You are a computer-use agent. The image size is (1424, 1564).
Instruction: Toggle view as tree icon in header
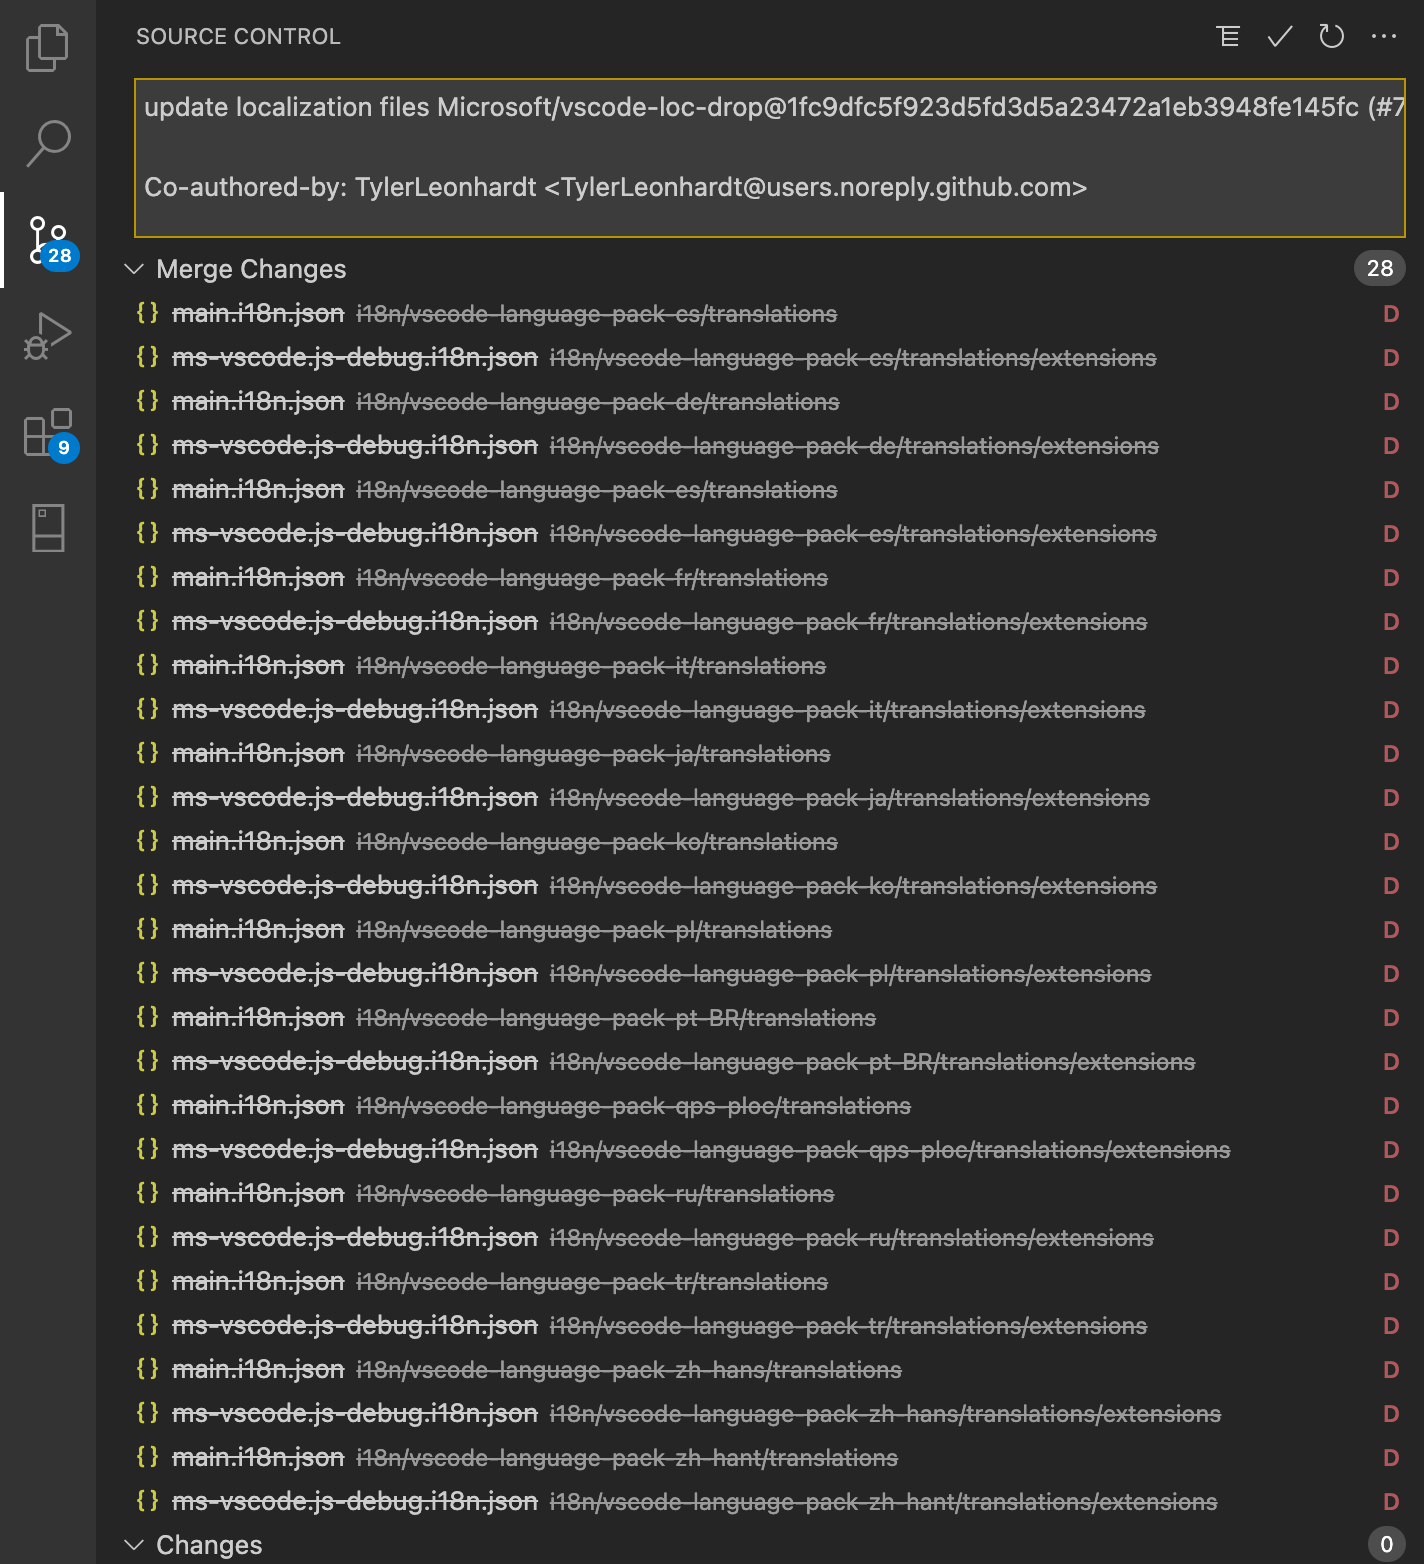click(x=1228, y=37)
